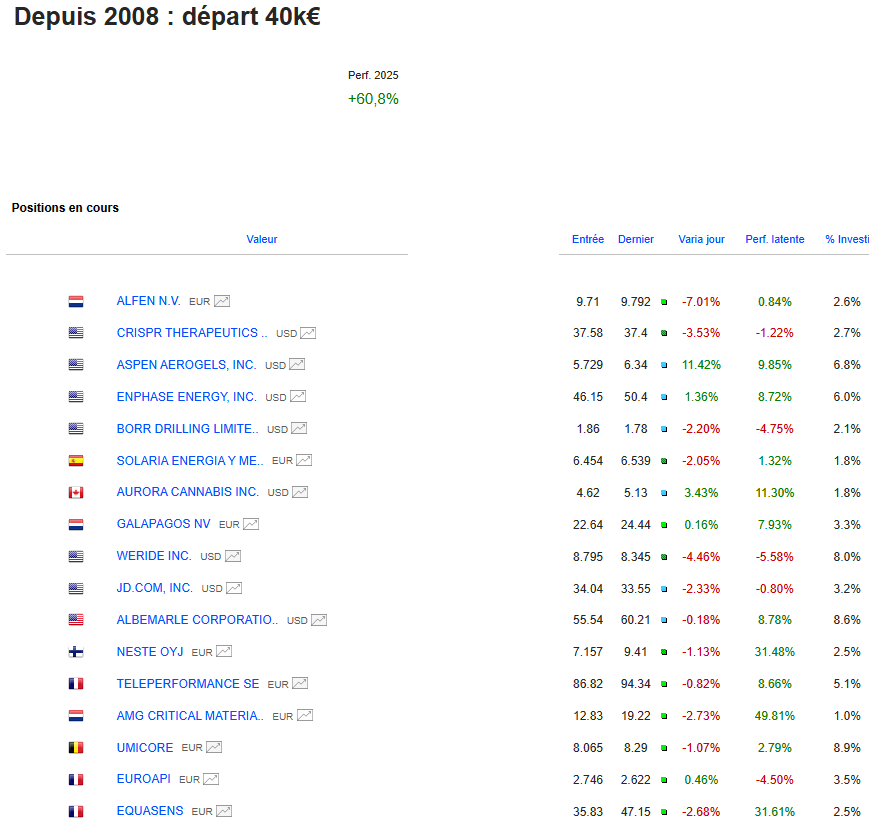Open chart icon for EUROAPI
Viewport: 869px width, 828px height.
(211, 780)
